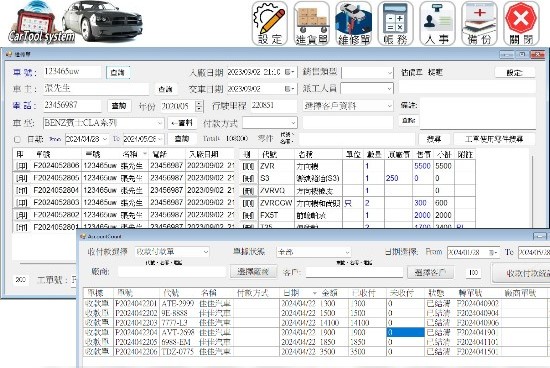Click 印 print button for F2024052805
The image size is (550, 368).
click(x=21, y=178)
